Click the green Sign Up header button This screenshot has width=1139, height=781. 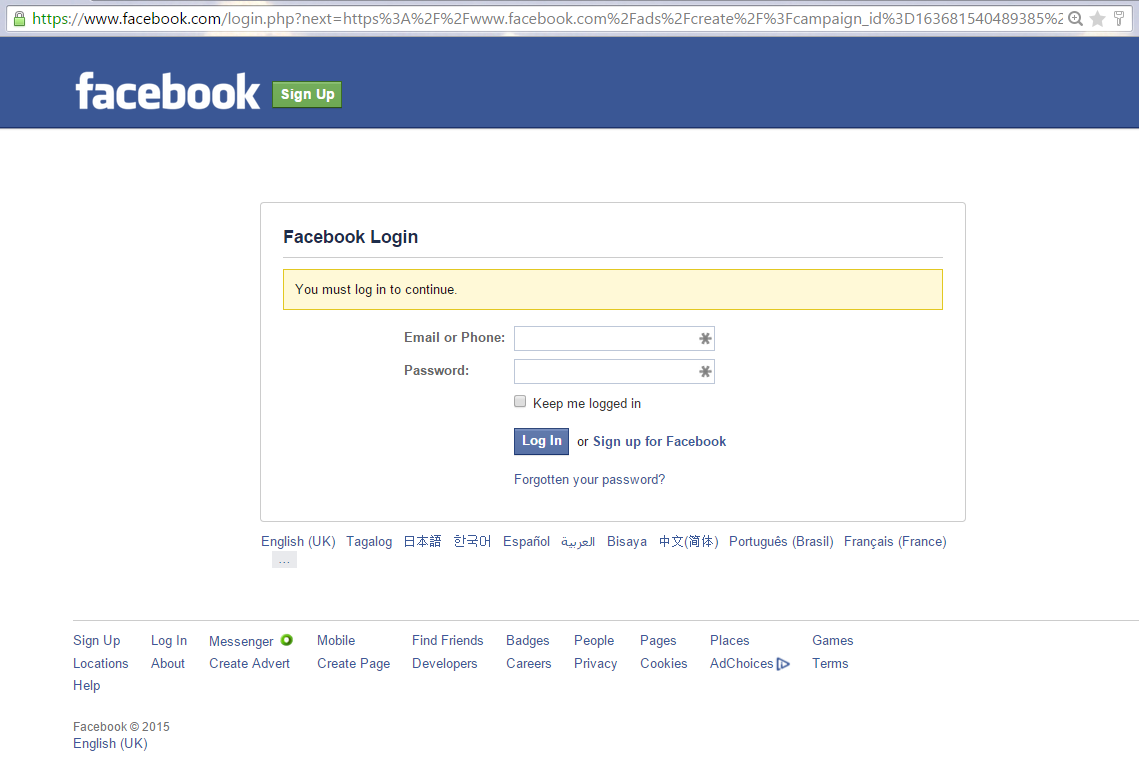(307, 94)
